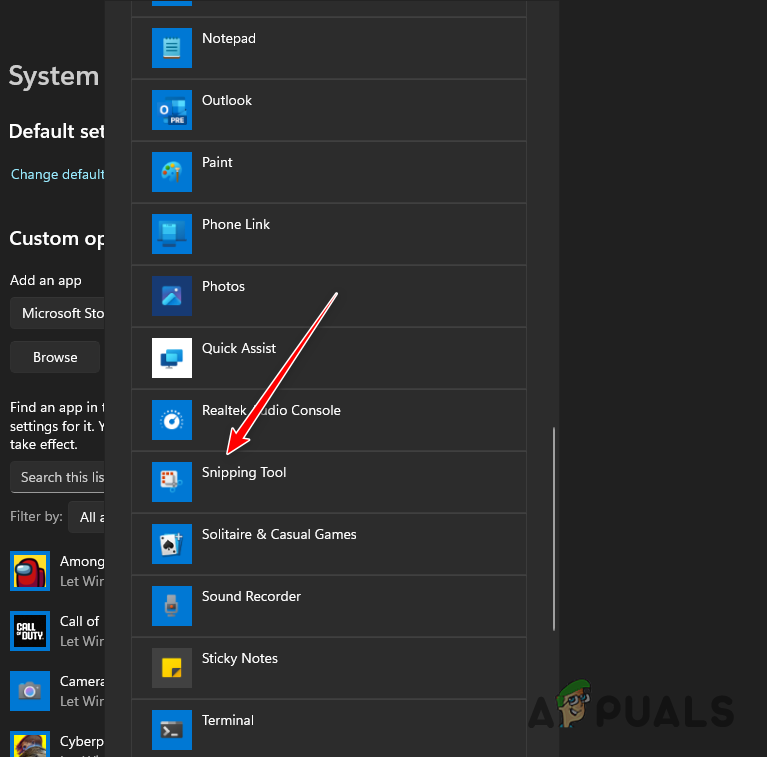767x757 pixels.
Task: Choose Sound Recorder entry
Action: point(329,606)
